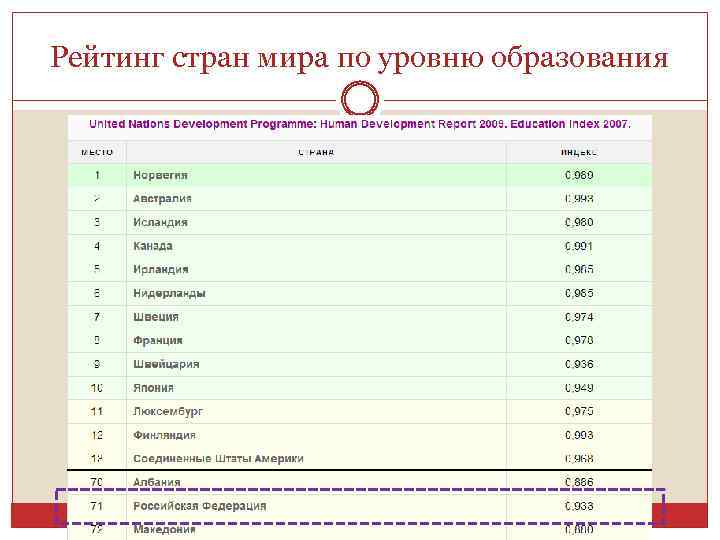Click the country name 'Австралия'
This screenshot has height=540, width=720.
pyautogui.click(x=162, y=199)
